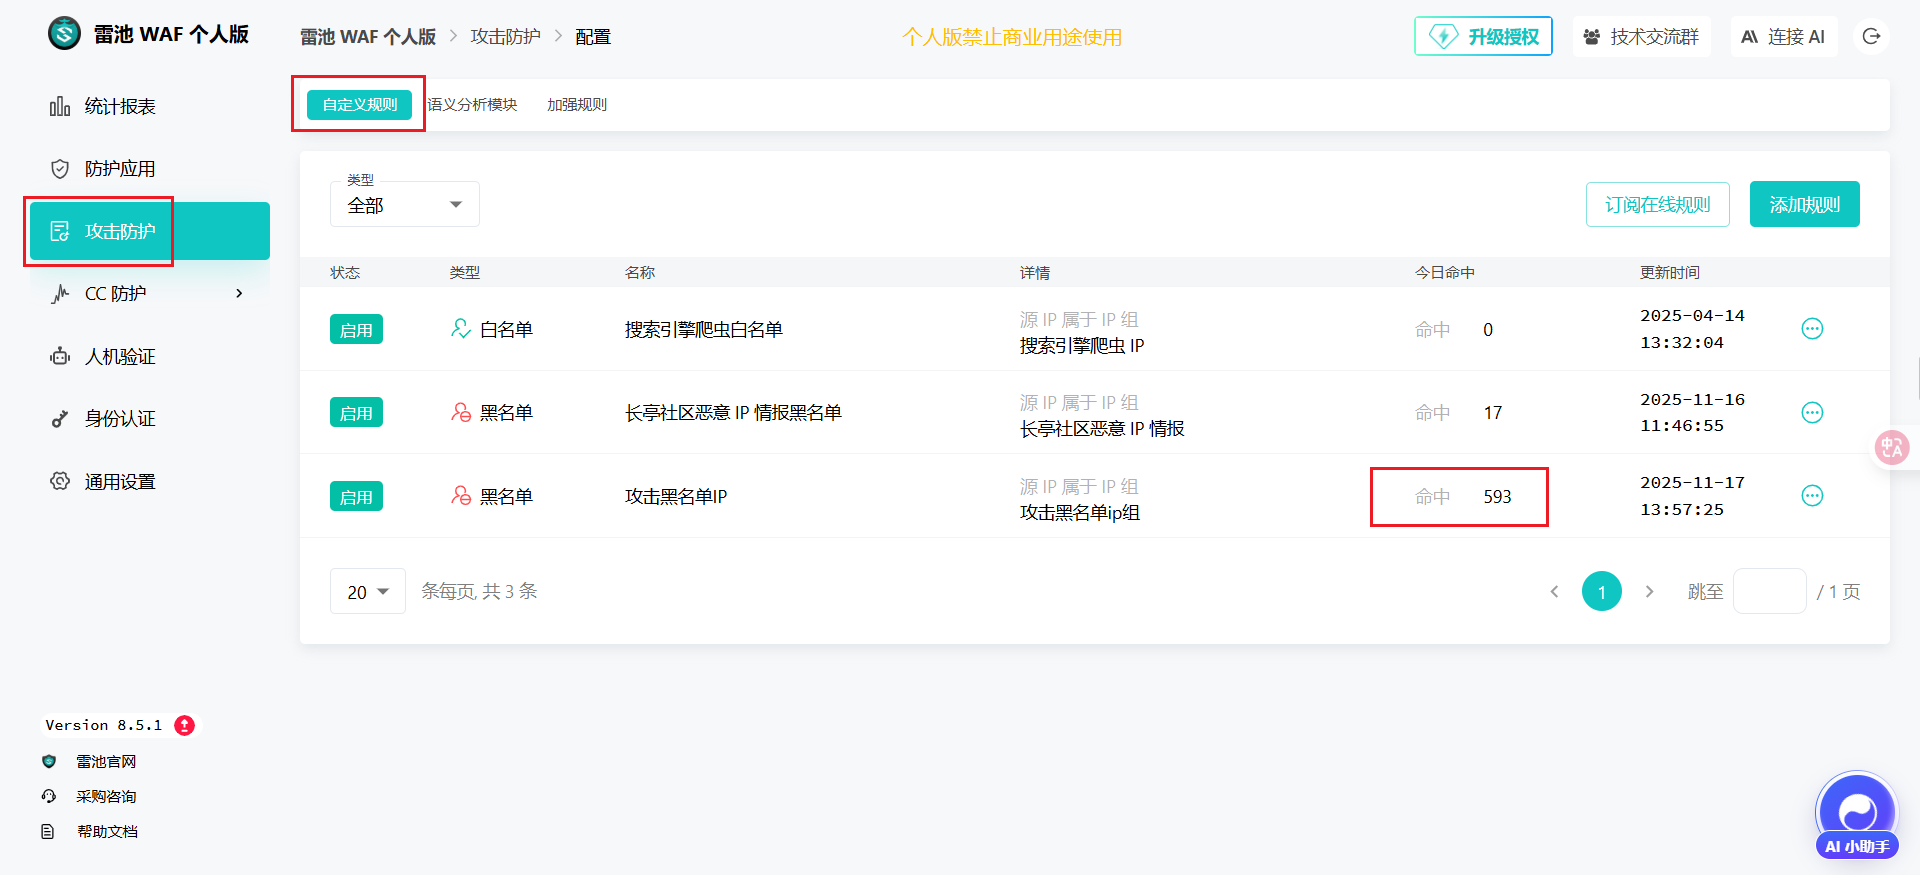Click the 订阅在线规则 button

click(x=1657, y=204)
